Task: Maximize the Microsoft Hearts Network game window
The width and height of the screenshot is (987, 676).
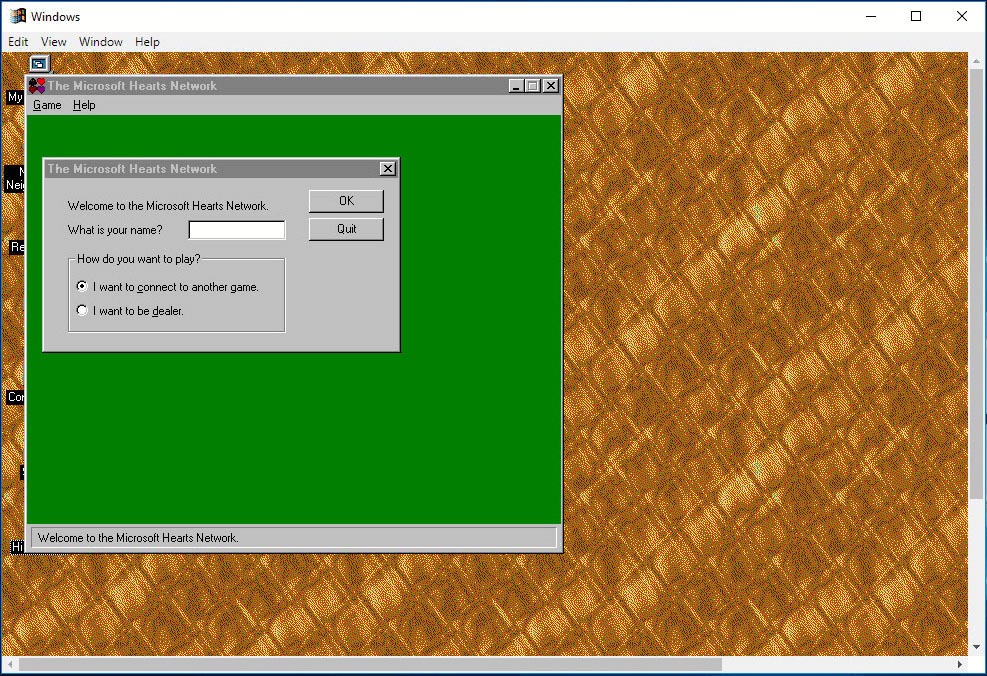Action: 533,86
